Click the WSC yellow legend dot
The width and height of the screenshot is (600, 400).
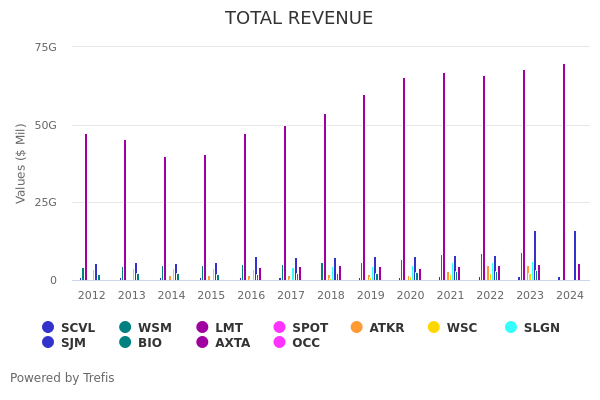point(434,328)
